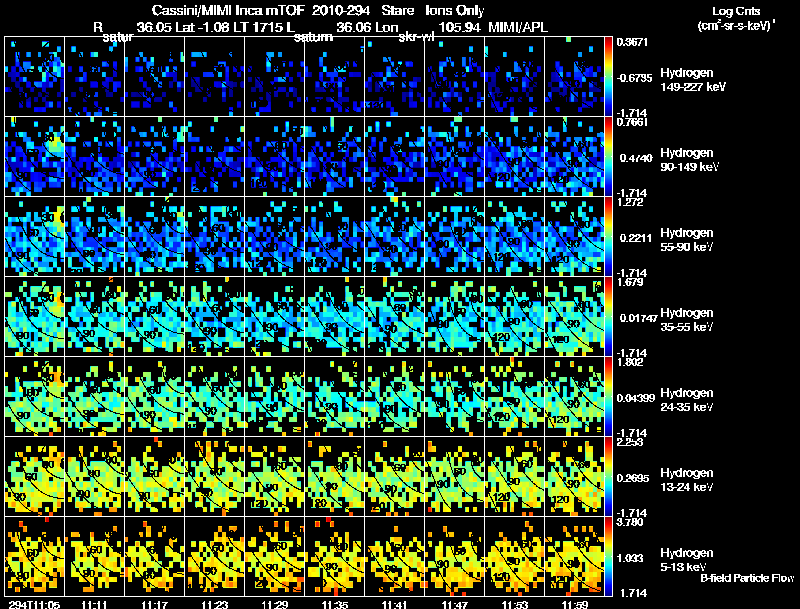Click the "MIMI/APL" label in header
800x609 pixels.
518,28
